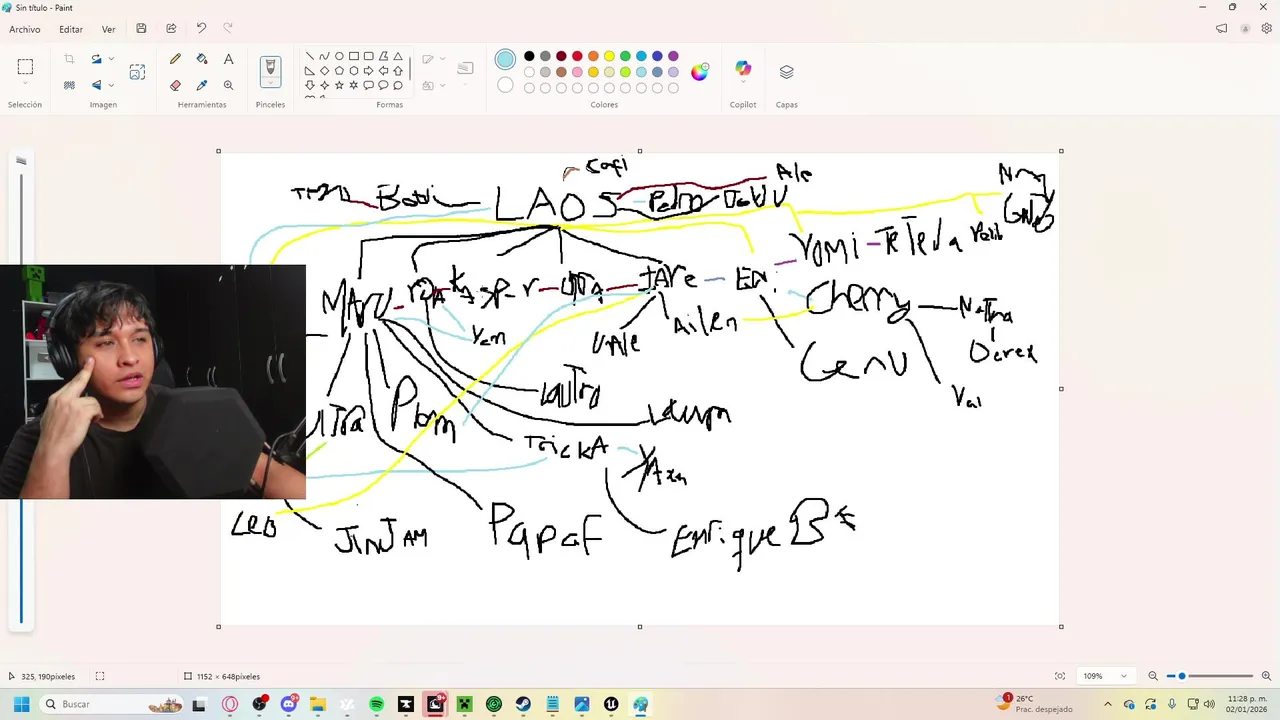Click the remove background icon
This screenshot has width=1280, height=720.
coord(69,85)
